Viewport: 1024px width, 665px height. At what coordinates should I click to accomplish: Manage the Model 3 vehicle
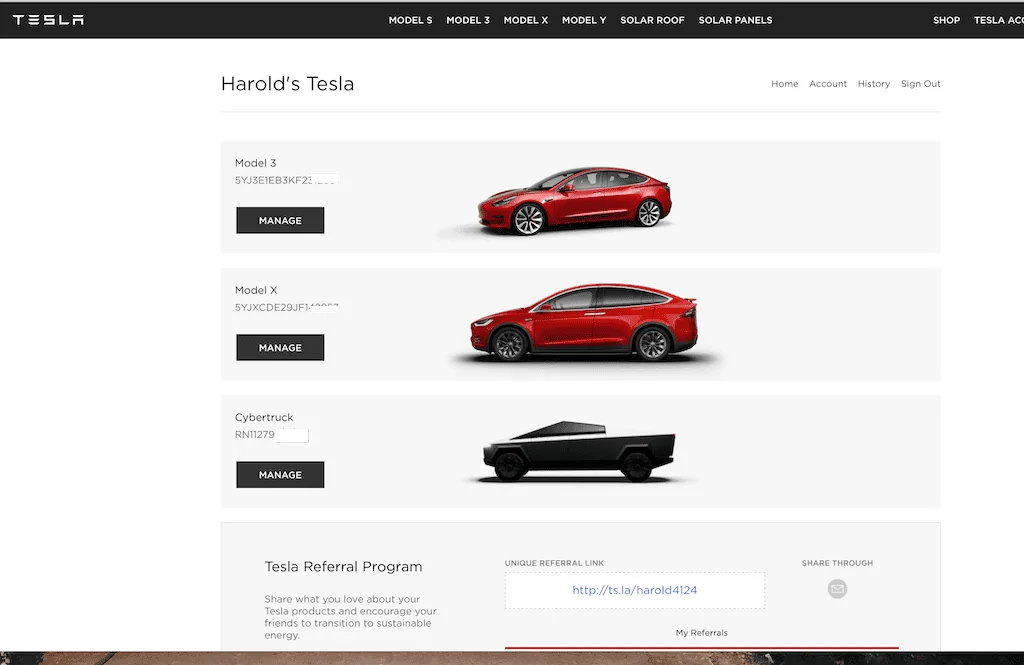[x=280, y=220]
